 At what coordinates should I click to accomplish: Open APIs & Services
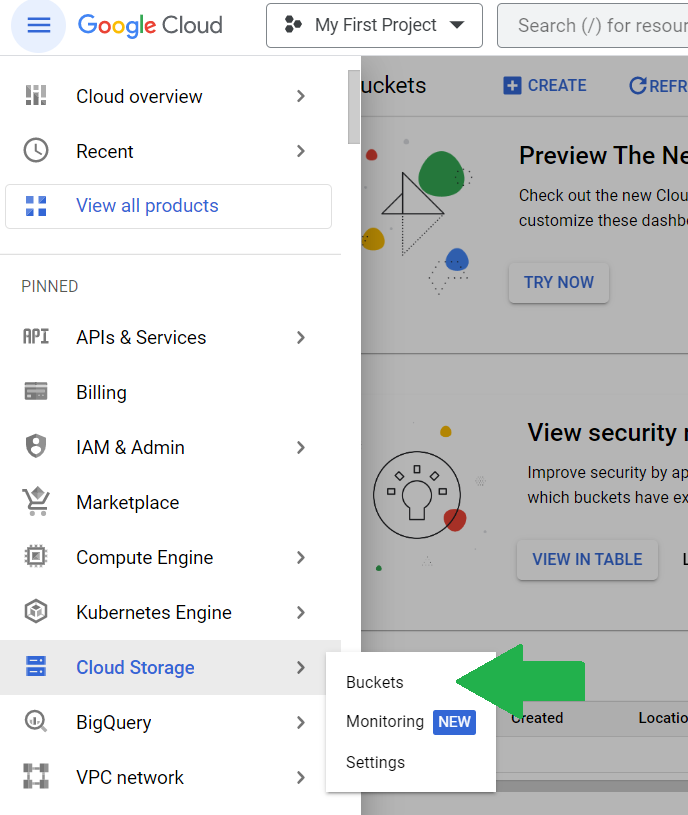141,338
